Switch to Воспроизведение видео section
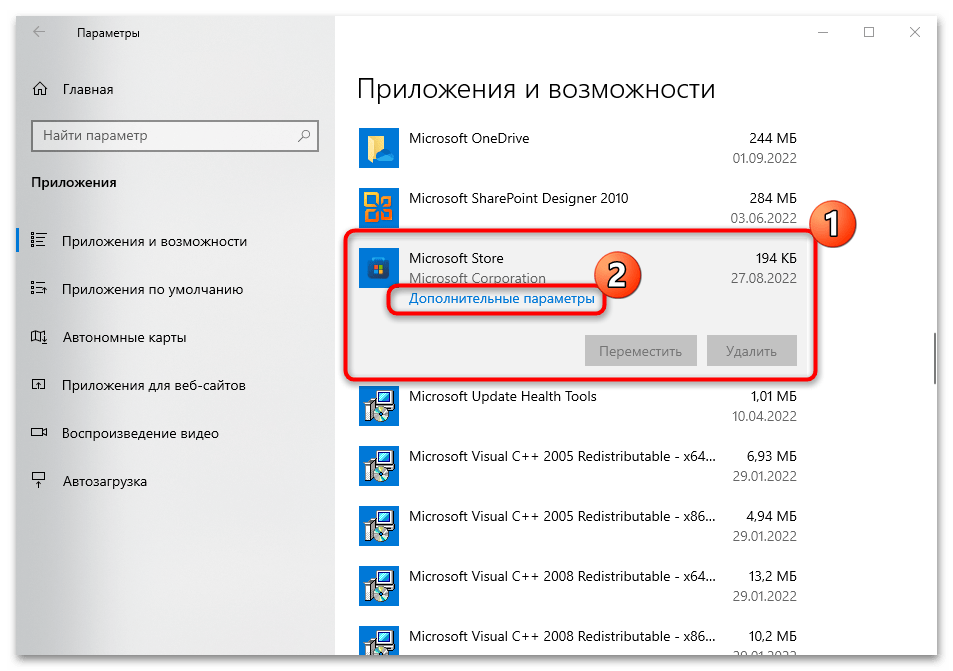This screenshot has height=671, width=953. pos(140,433)
